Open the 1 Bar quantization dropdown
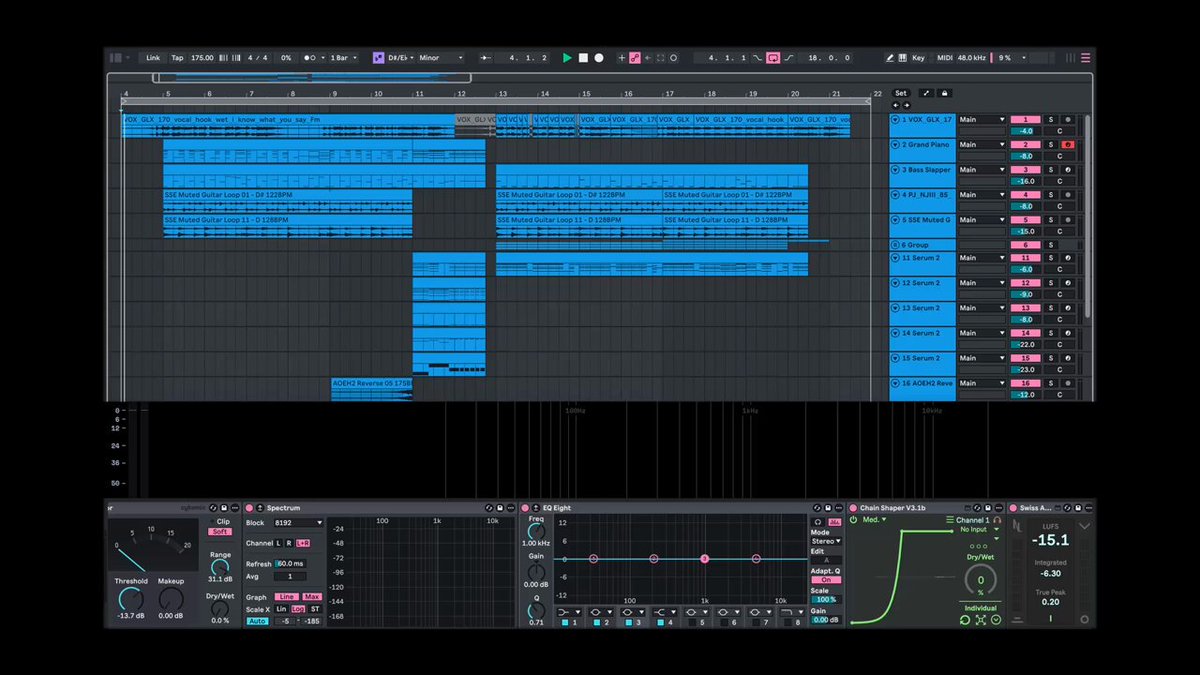 345,58
